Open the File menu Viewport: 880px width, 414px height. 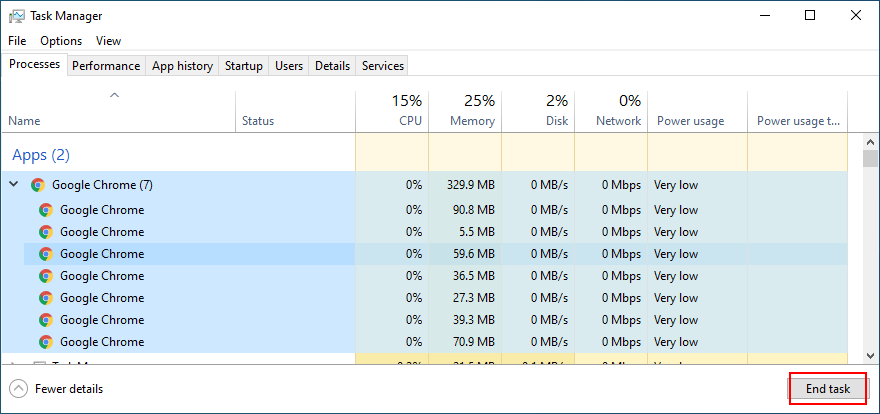pyautogui.click(x=17, y=41)
